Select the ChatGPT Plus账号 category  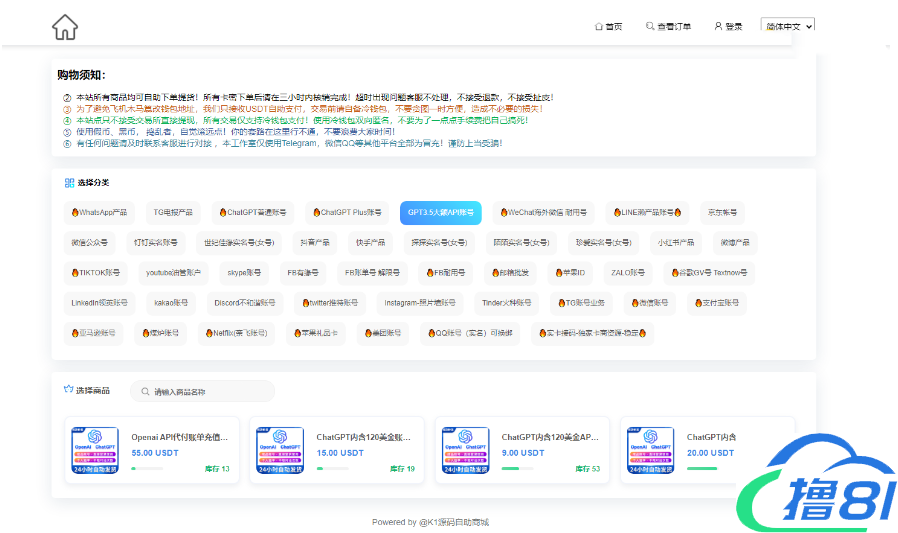pos(347,213)
